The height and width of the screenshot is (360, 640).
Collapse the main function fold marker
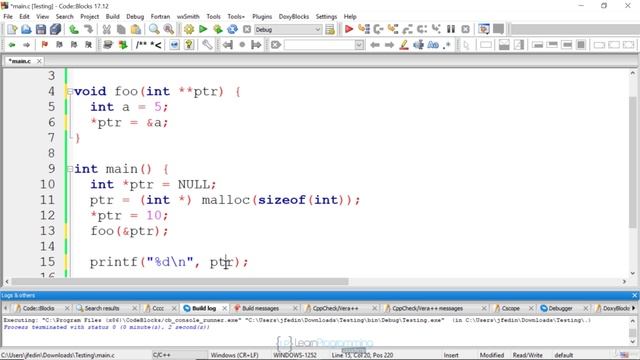70,169
